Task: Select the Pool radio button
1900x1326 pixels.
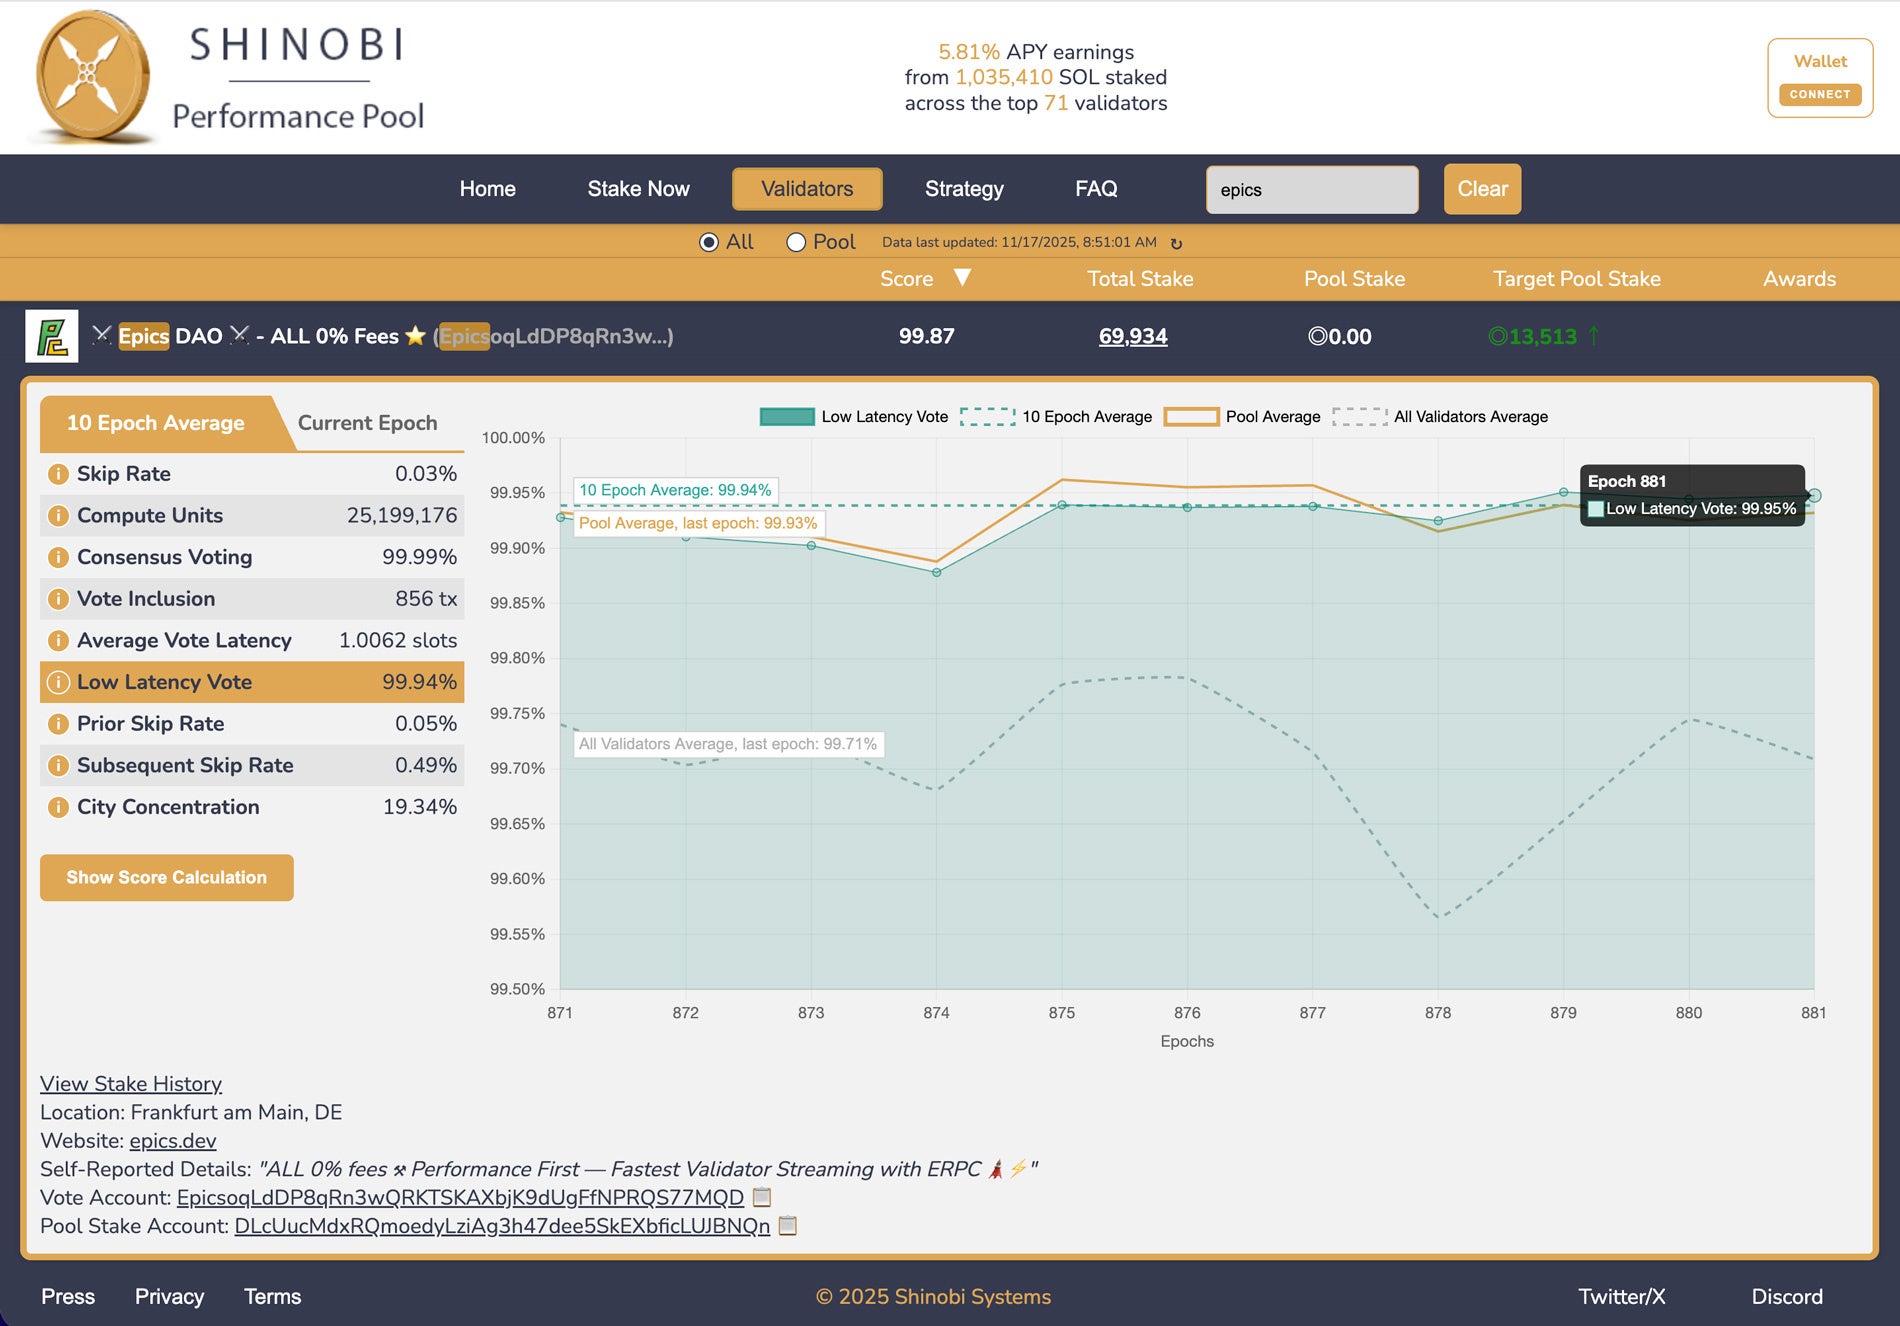Action: [796, 242]
